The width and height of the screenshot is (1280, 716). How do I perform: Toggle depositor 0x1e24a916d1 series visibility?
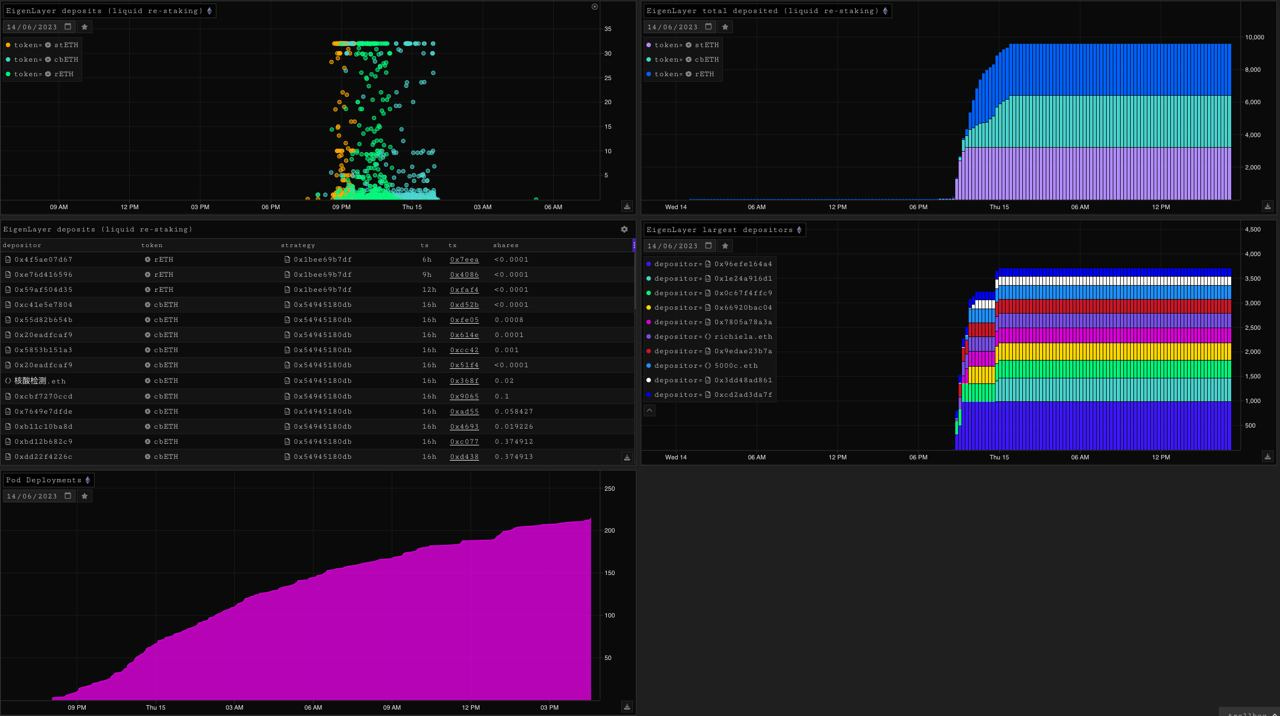tap(710, 279)
